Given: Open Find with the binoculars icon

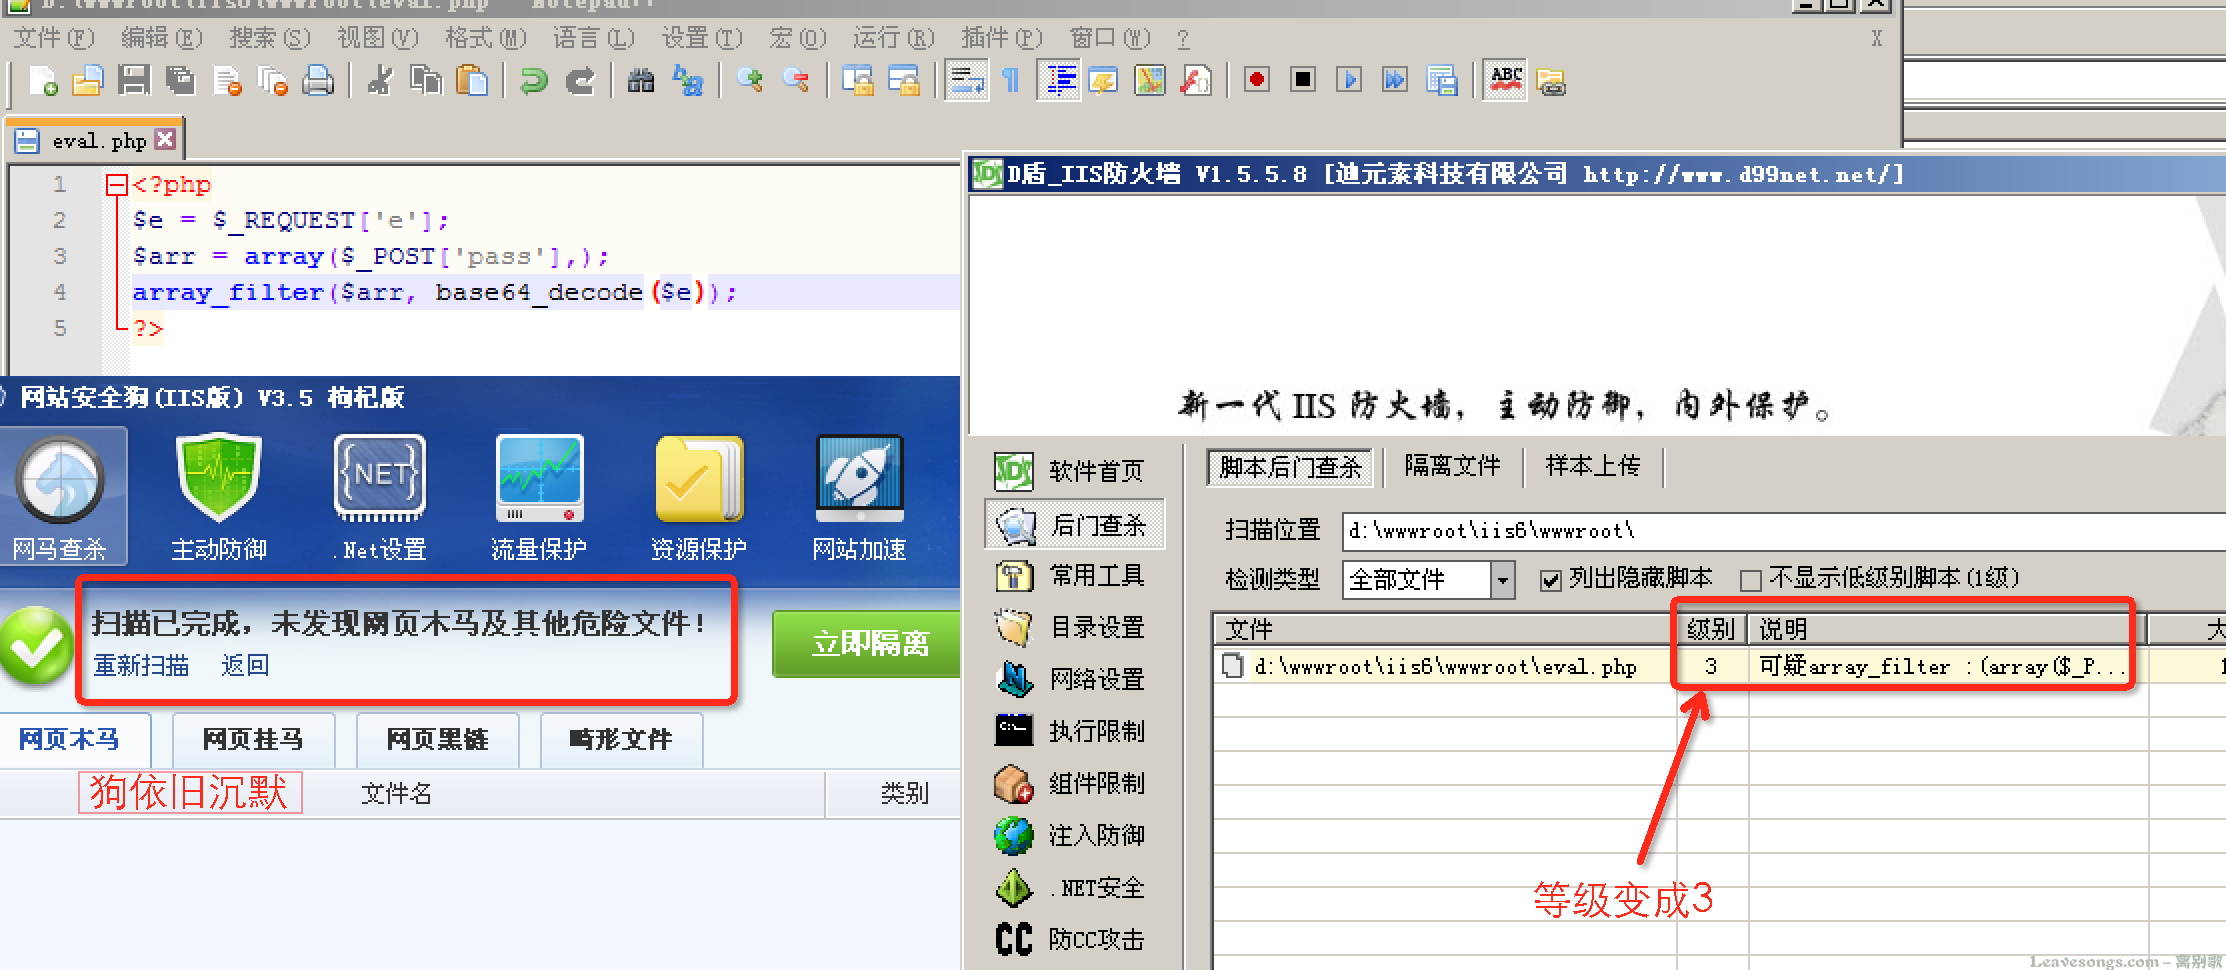Looking at the screenshot, I should [x=641, y=80].
